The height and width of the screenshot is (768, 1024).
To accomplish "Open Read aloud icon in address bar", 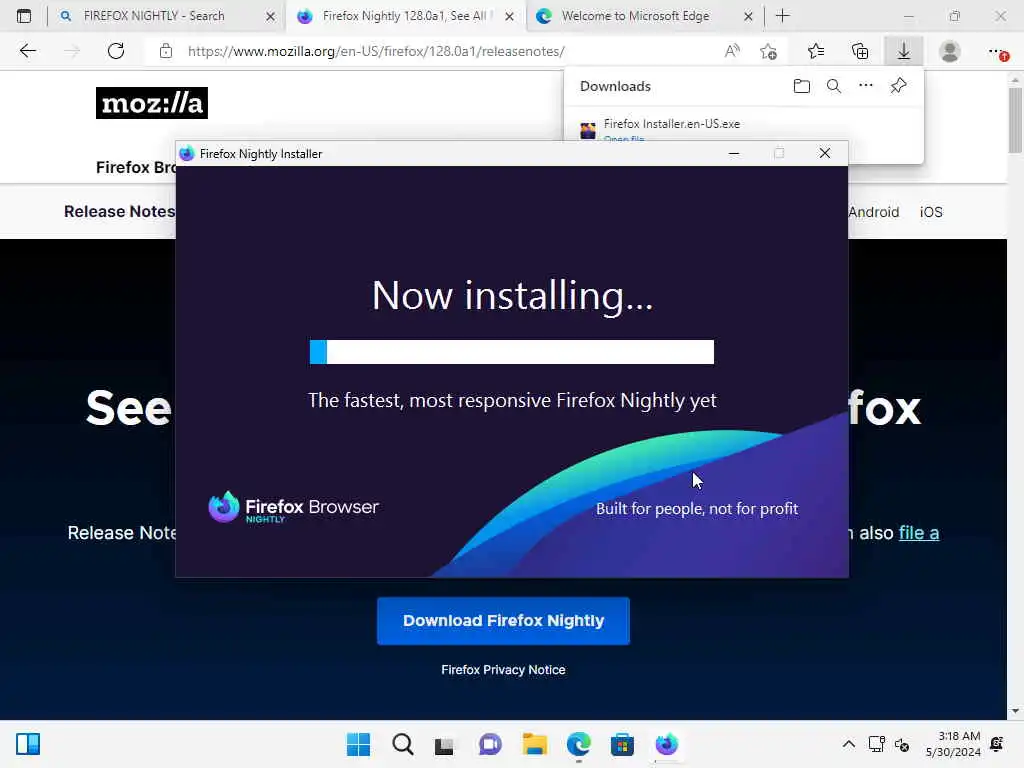I will pyautogui.click(x=732, y=51).
